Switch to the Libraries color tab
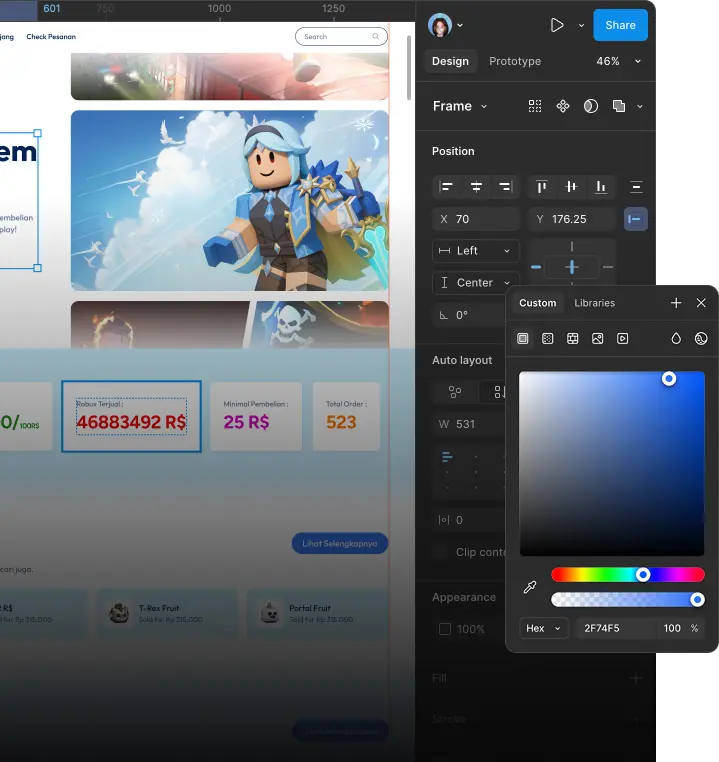The height and width of the screenshot is (762, 719). (x=594, y=303)
